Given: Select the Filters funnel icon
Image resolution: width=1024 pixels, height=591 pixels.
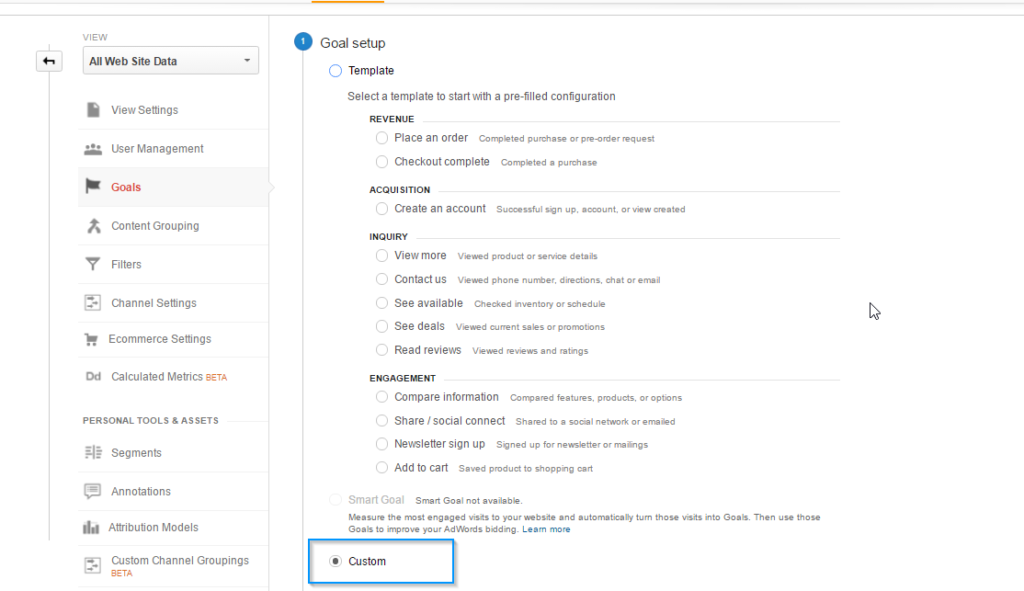Looking at the screenshot, I should click(x=95, y=264).
